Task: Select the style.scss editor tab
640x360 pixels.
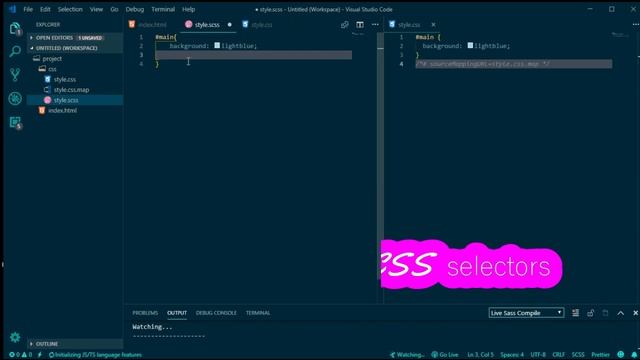Action: [207, 25]
